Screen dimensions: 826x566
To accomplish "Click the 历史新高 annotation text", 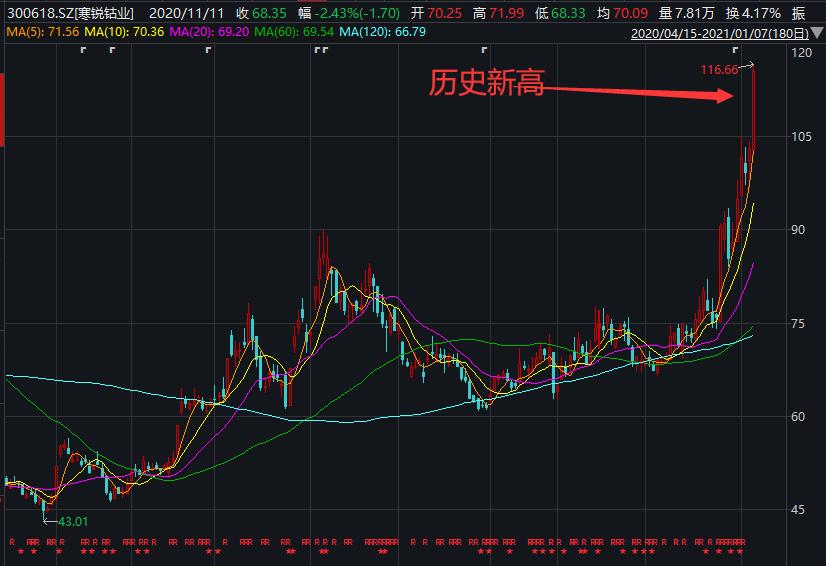I will pyautogui.click(x=486, y=84).
